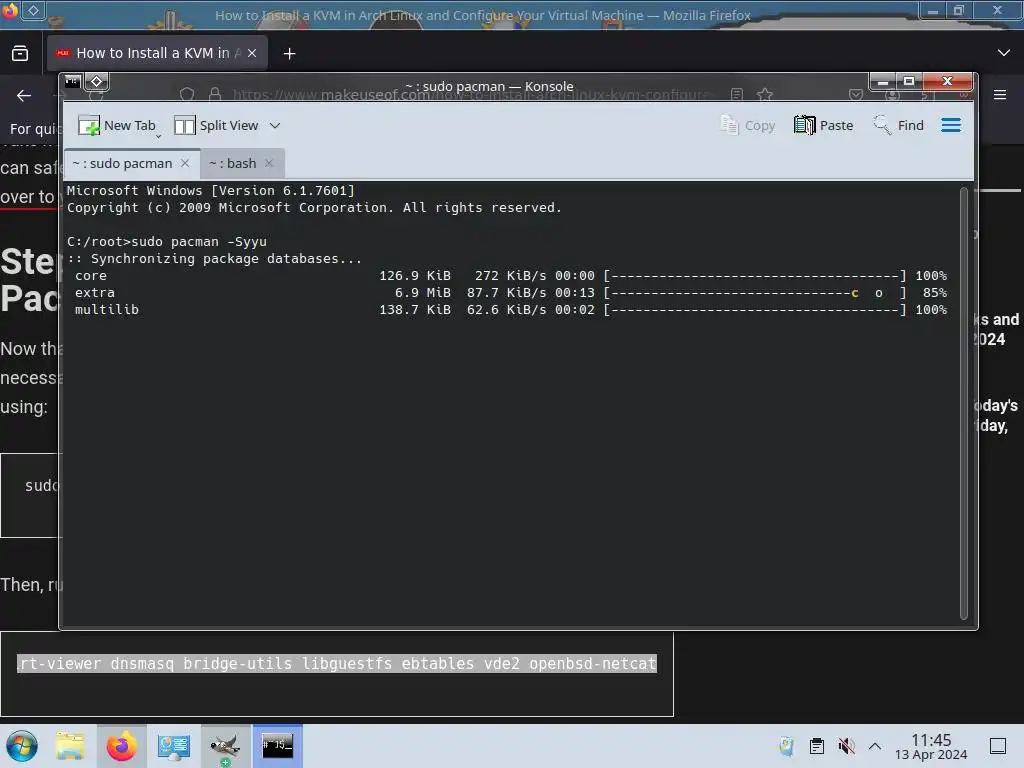Click the Split View button

pyautogui.click(x=216, y=125)
